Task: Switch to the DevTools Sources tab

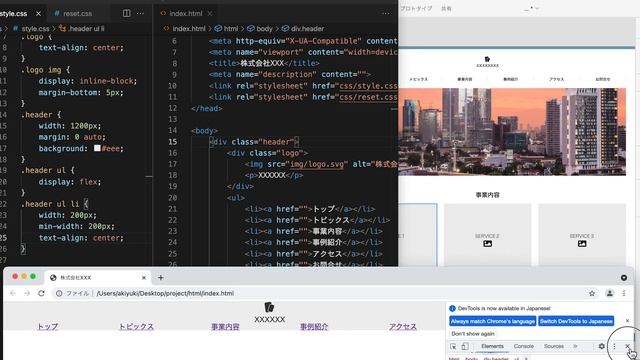Action: [x=553, y=346]
